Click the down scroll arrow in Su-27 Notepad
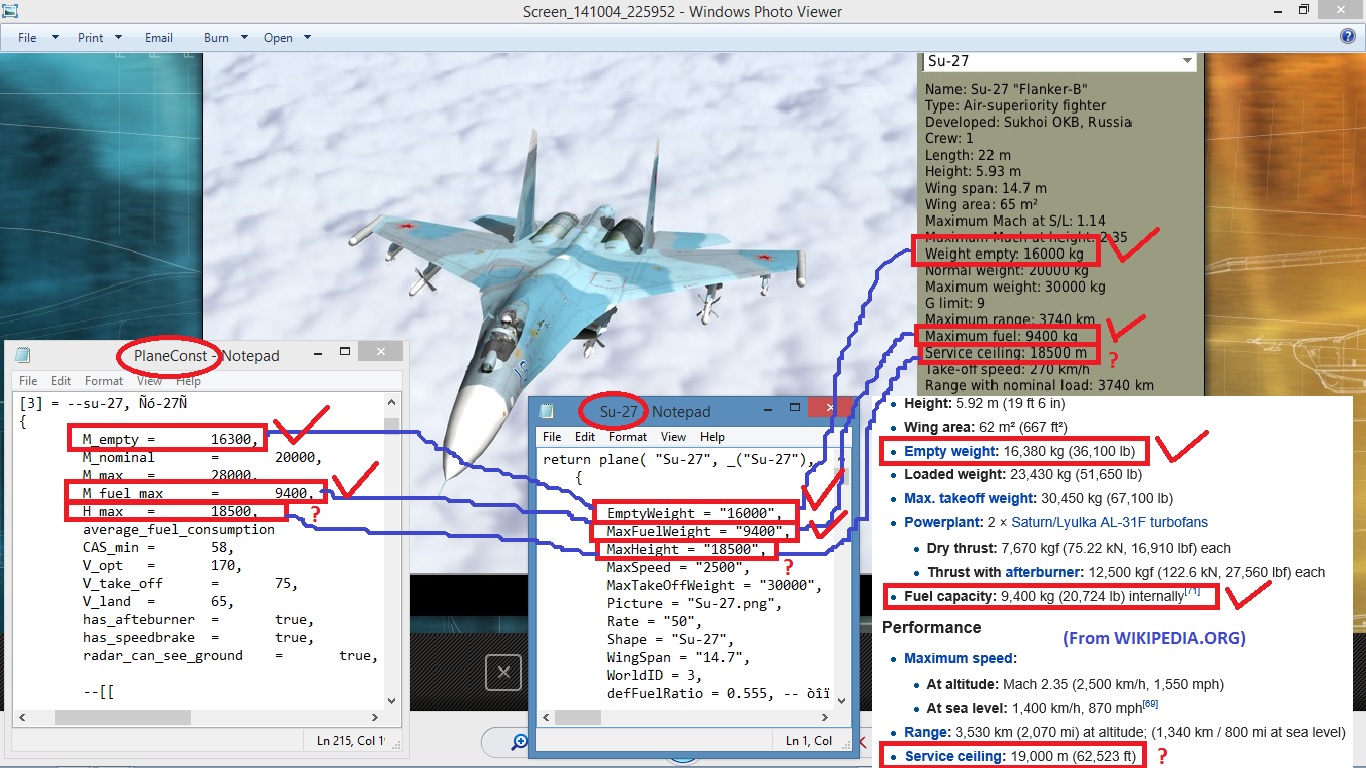The width and height of the screenshot is (1366, 768). 839,701
